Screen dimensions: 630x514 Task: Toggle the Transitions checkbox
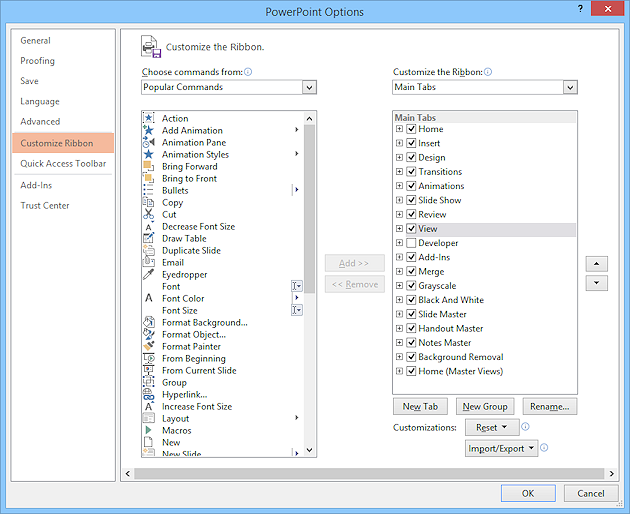411,172
